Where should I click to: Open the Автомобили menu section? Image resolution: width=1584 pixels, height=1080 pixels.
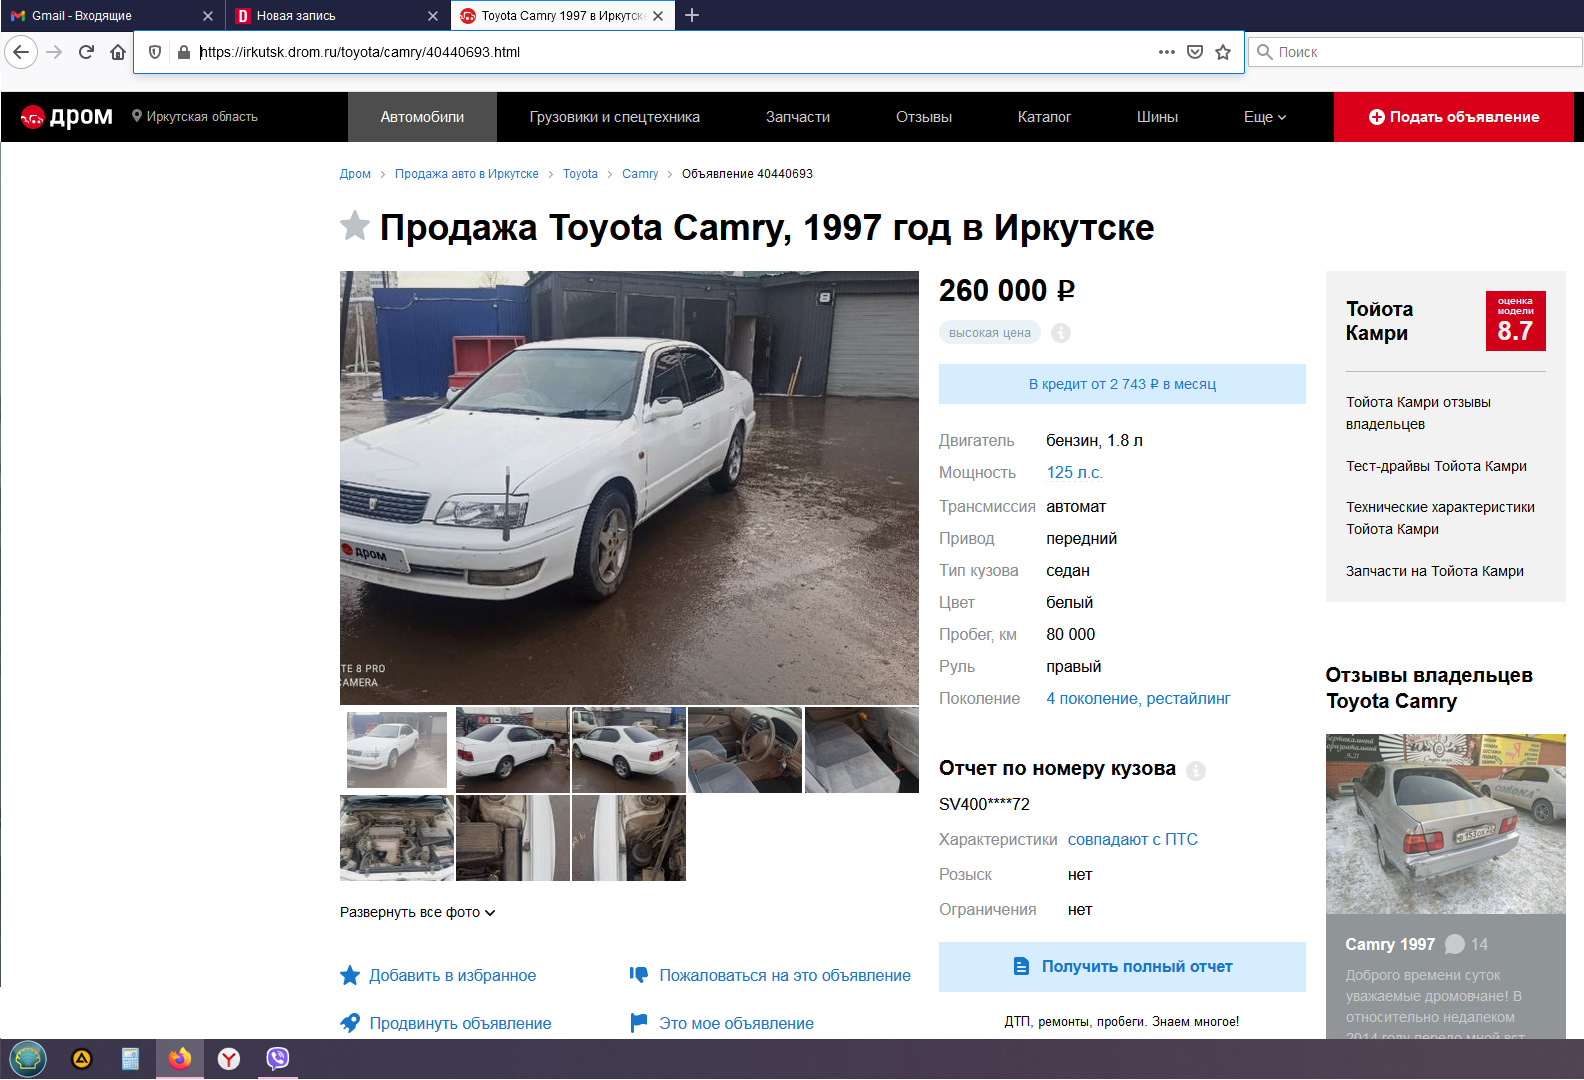(422, 117)
